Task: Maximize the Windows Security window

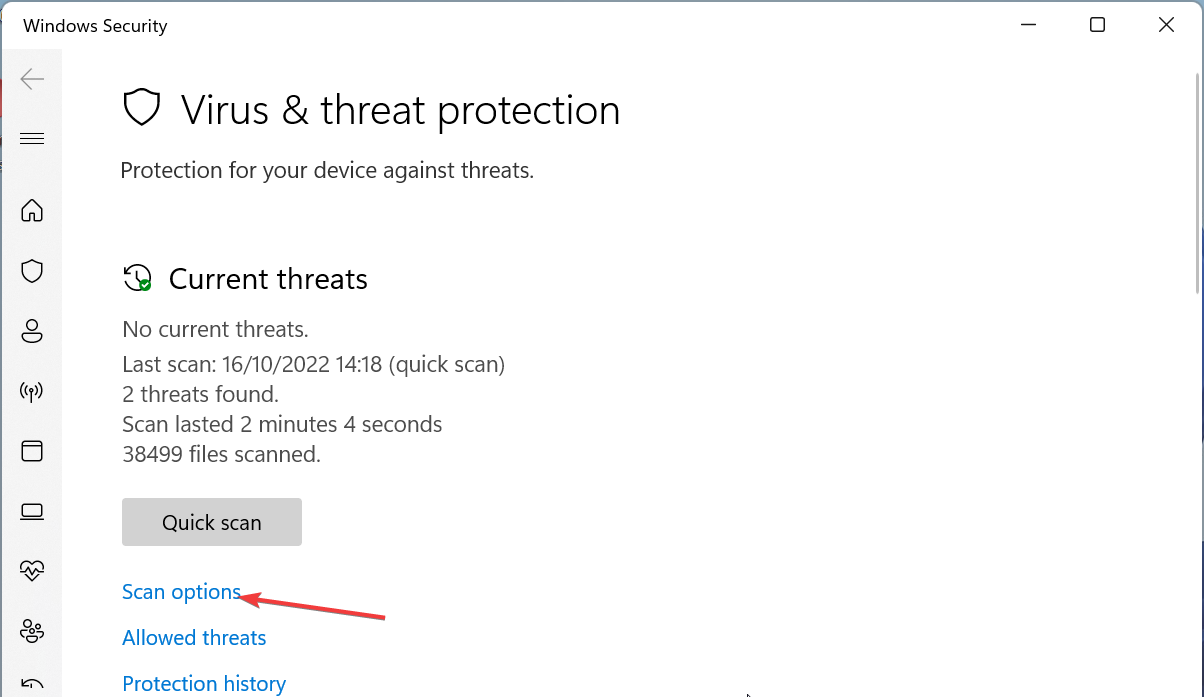Action: 1097,24
